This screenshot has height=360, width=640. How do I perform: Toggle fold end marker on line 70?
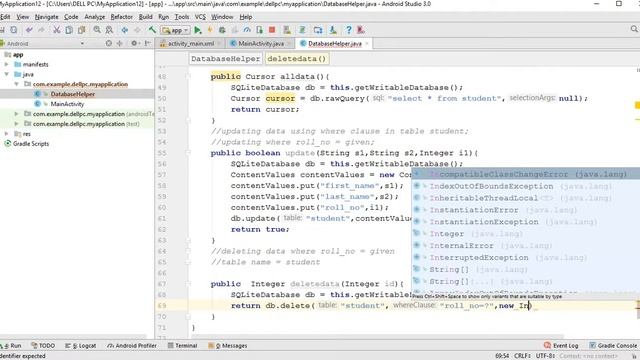click(188, 316)
